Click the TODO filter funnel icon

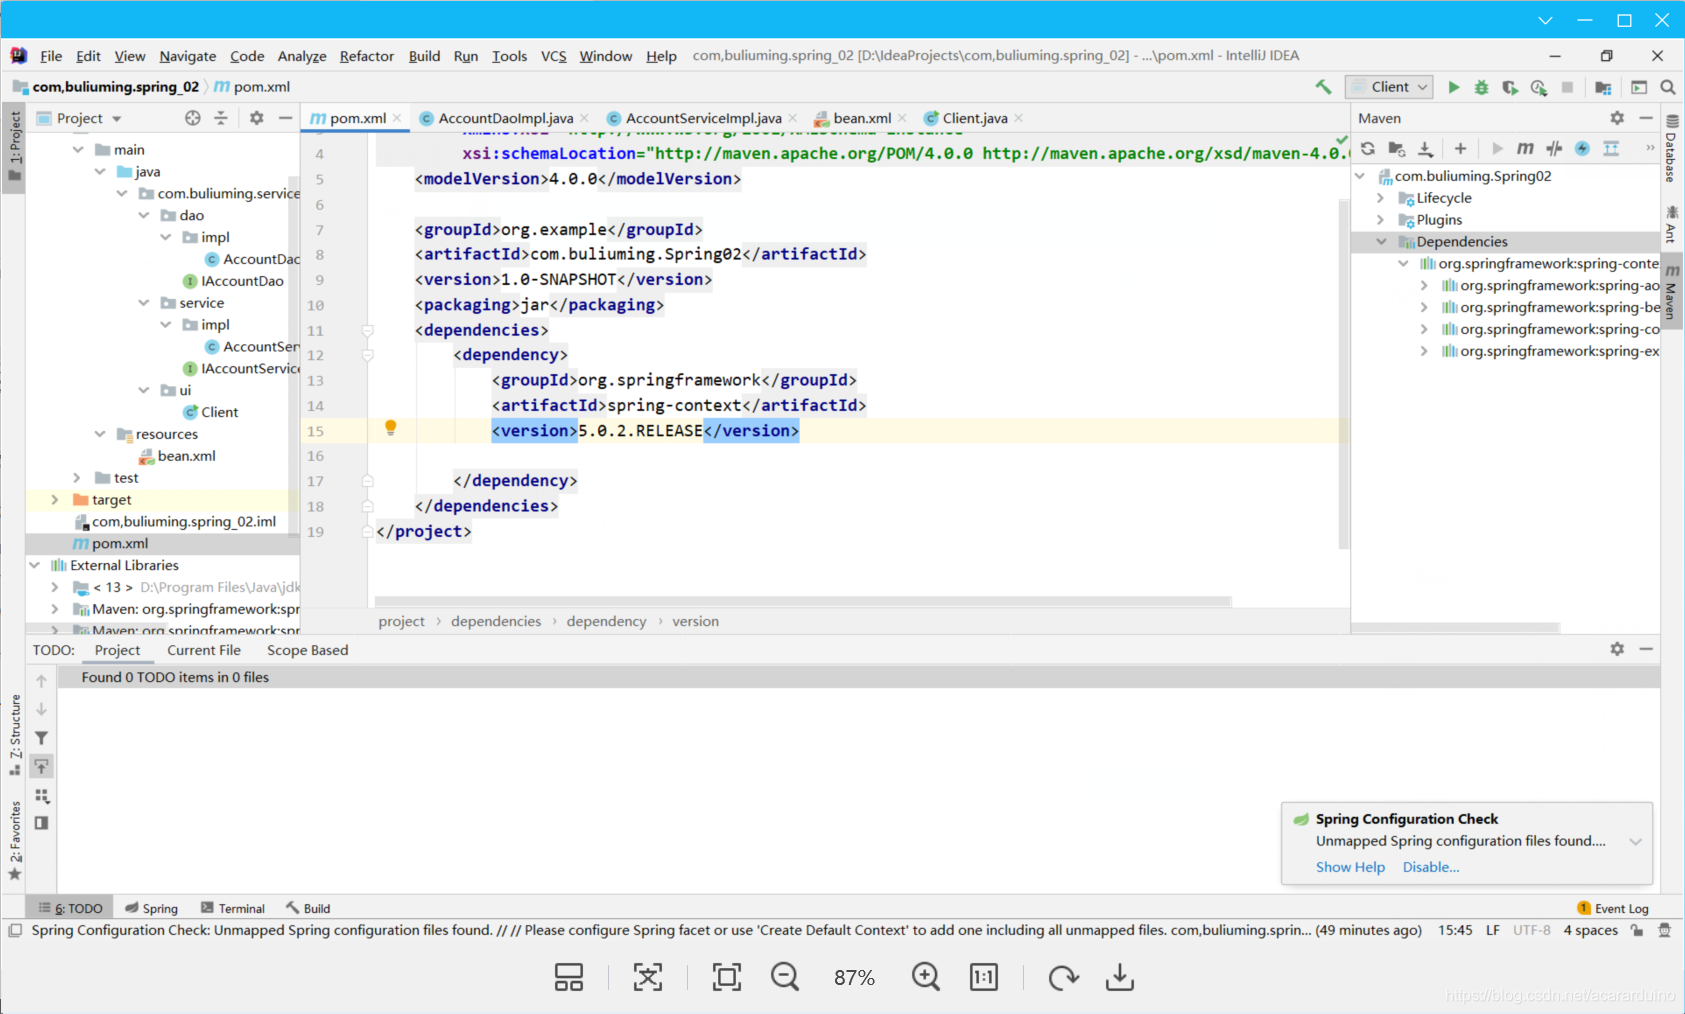coord(41,738)
